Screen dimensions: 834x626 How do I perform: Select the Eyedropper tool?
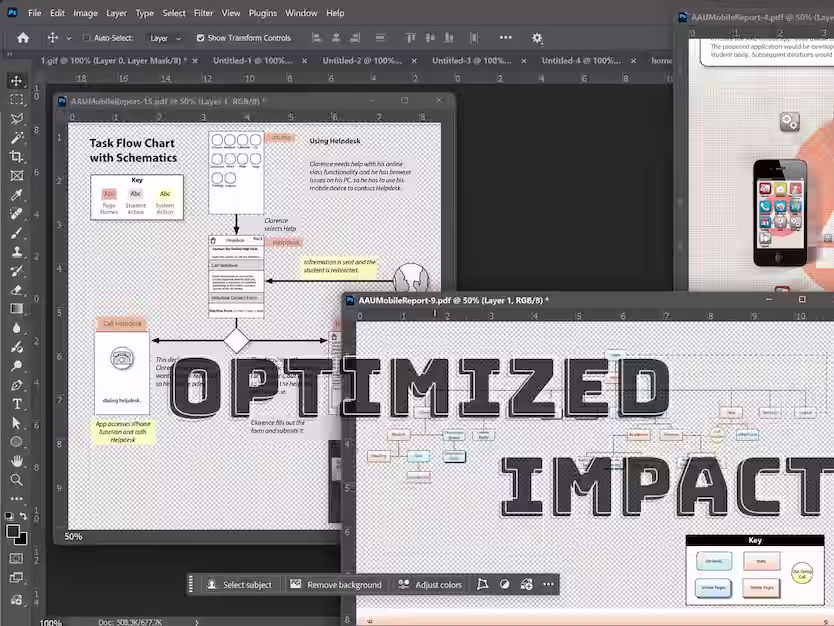coord(16,195)
